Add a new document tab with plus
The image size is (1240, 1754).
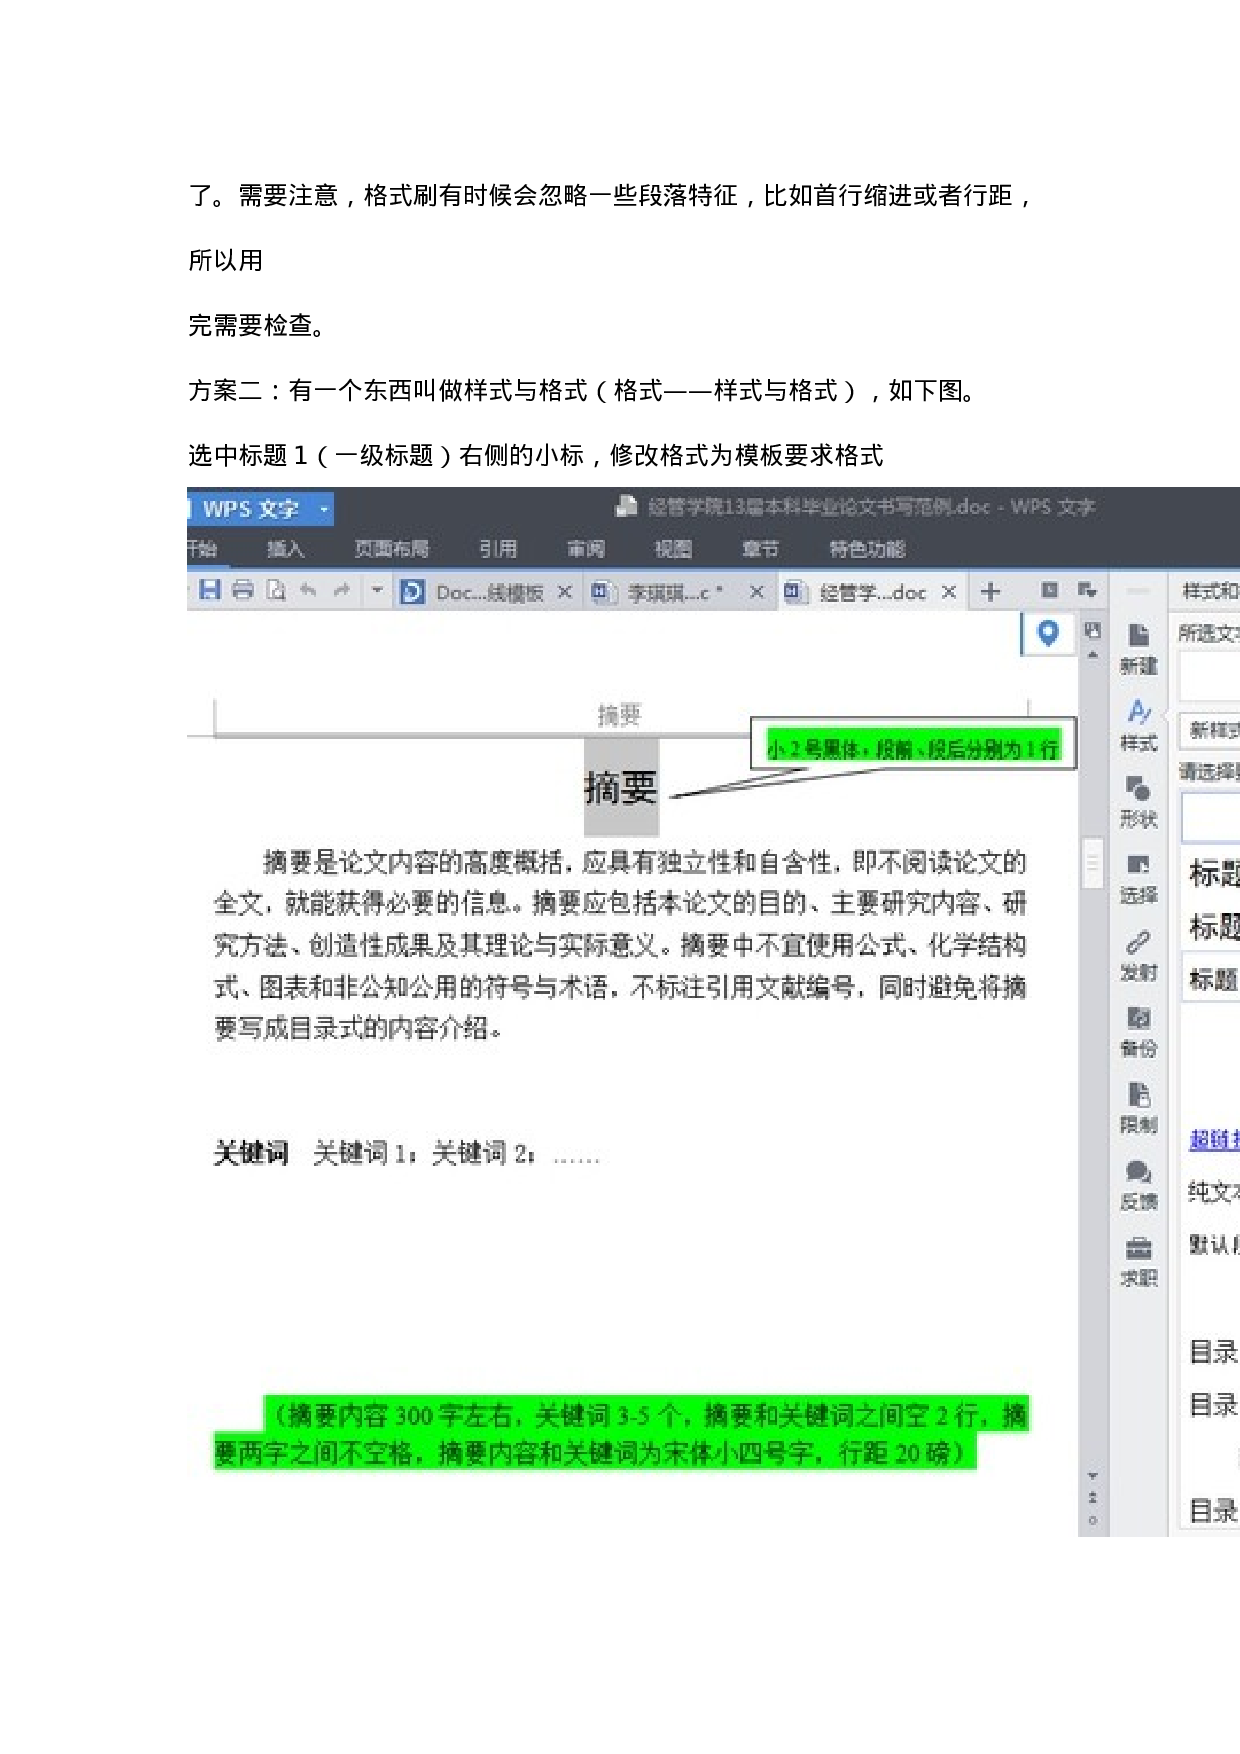tap(991, 592)
